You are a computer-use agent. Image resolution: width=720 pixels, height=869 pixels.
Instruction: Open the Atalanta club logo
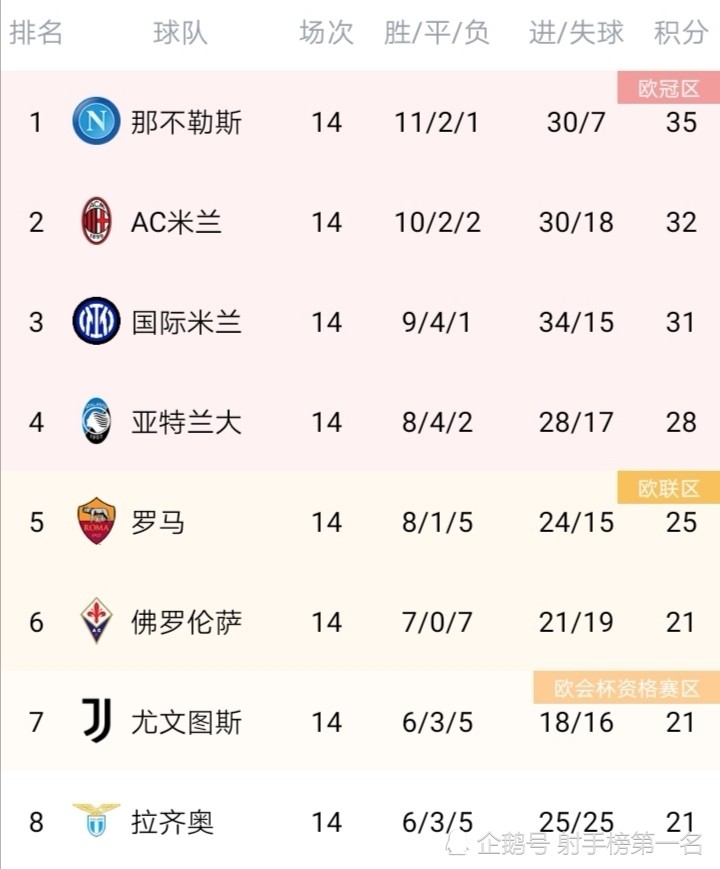pos(96,421)
